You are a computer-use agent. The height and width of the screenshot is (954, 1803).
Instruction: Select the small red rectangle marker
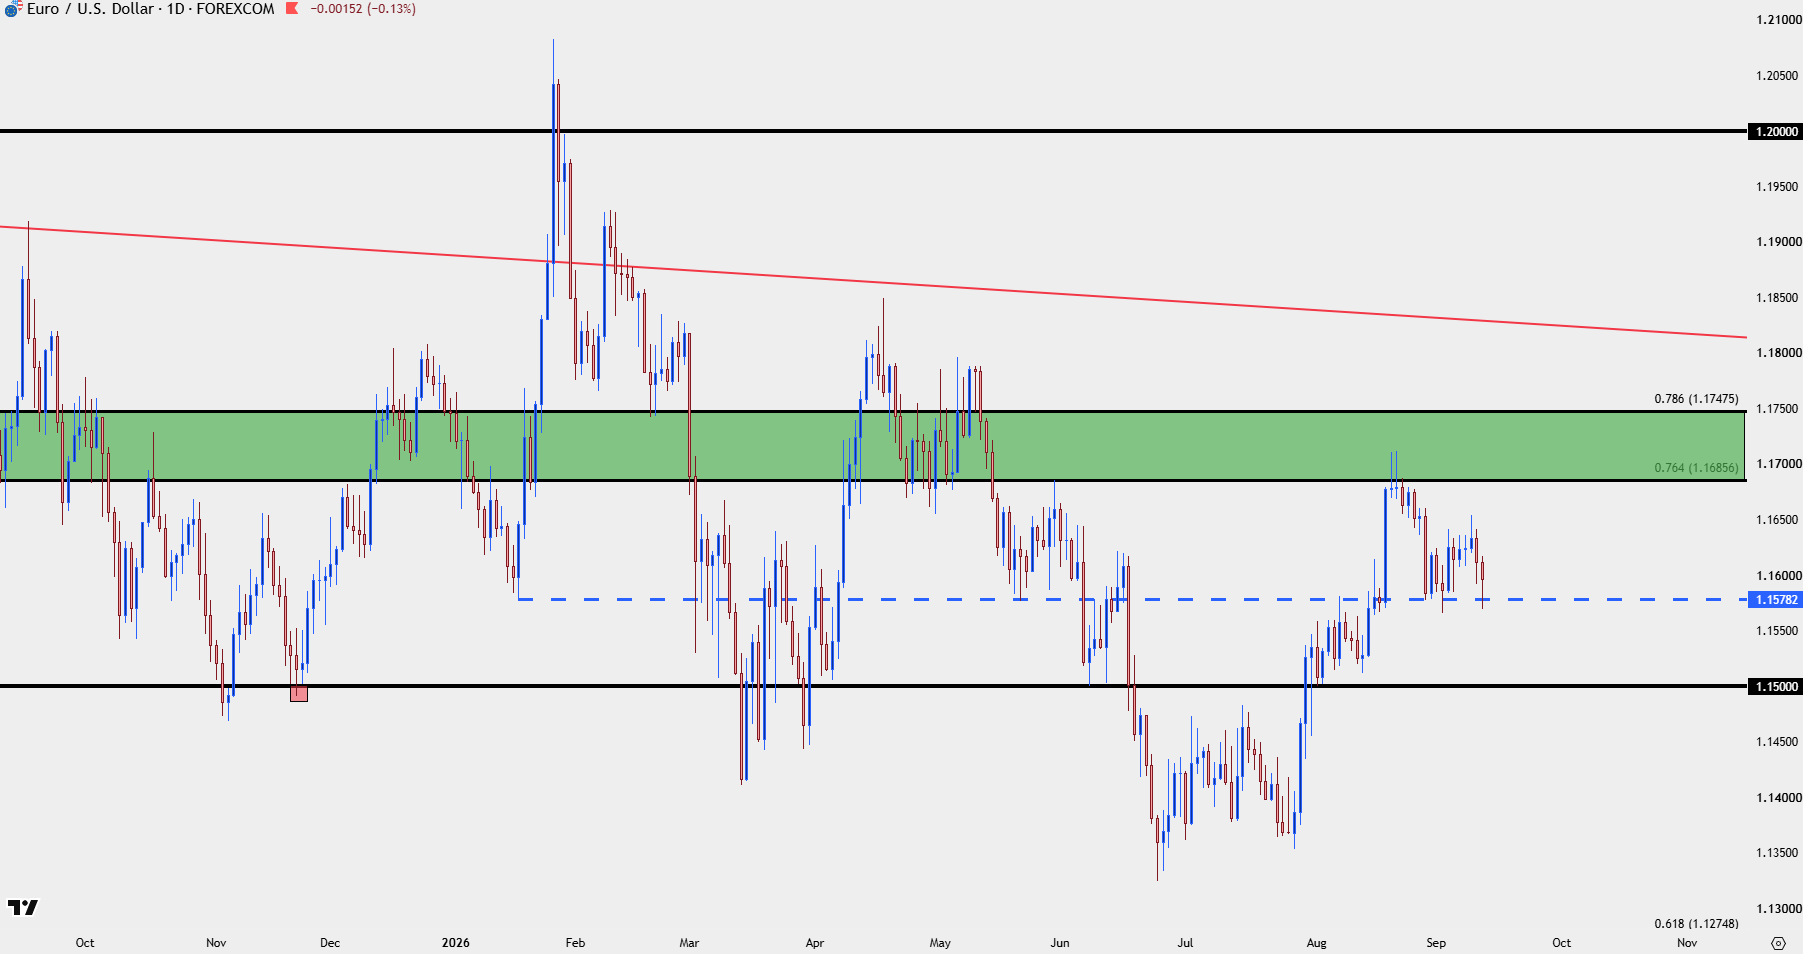(299, 694)
